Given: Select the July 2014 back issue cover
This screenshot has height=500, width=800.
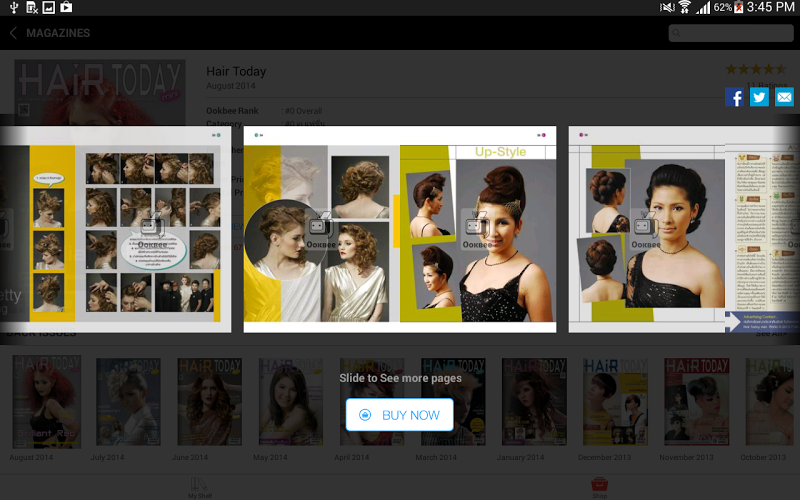Looking at the screenshot, I should (x=129, y=402).
